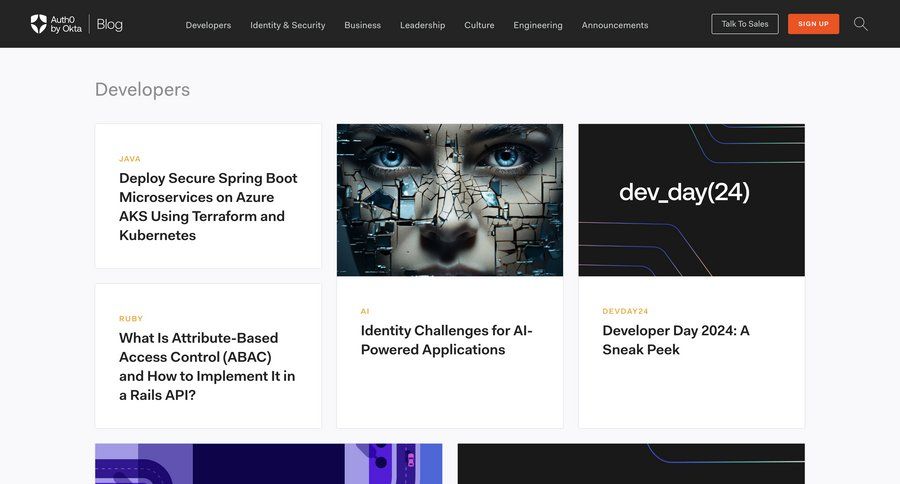Viewport: 900px width, 484px height.
Task: Open the purple road illustration thumbnail
Action: [x=269, y=464]
